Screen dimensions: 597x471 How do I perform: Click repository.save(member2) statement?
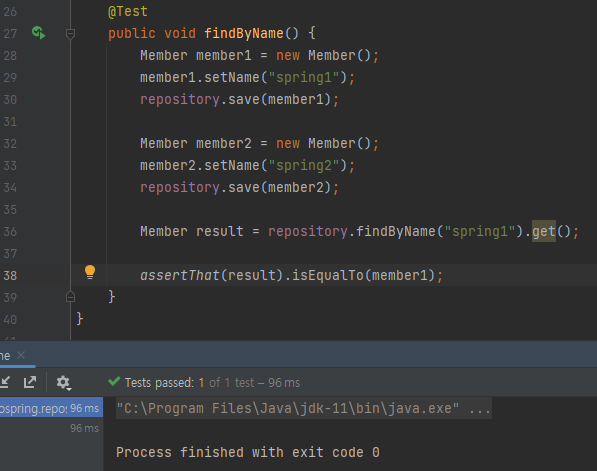click(239, 188)
